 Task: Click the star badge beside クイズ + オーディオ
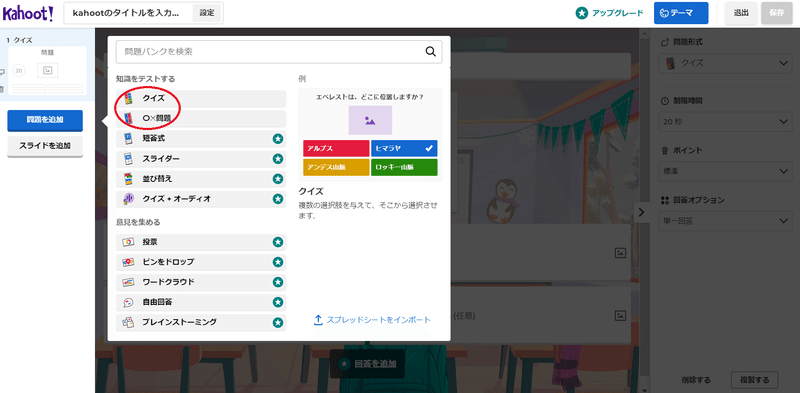tap(278, 199)
